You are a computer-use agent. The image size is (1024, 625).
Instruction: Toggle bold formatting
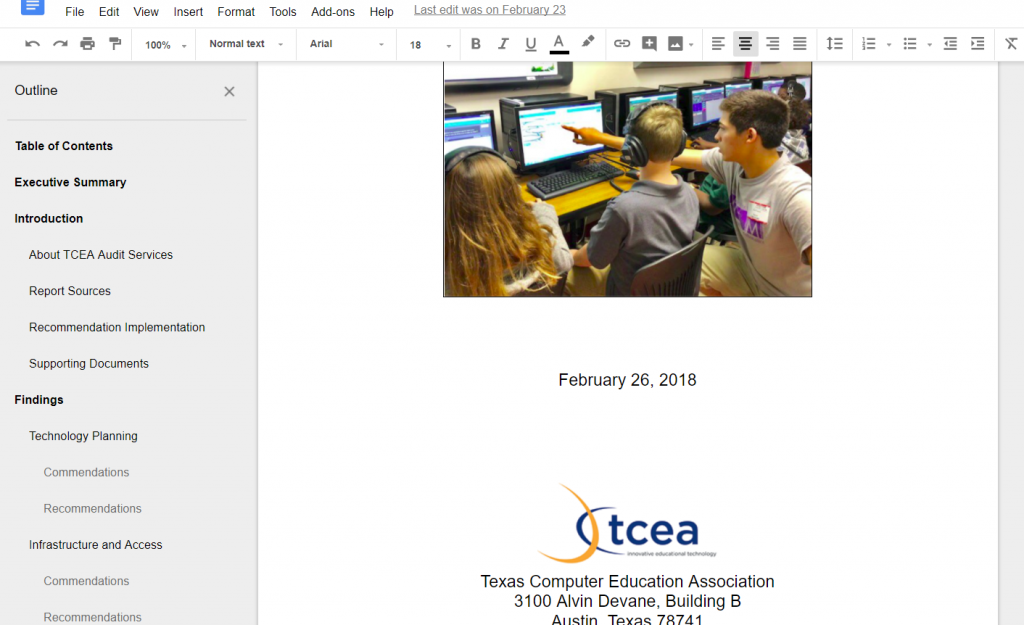point(475,44)
